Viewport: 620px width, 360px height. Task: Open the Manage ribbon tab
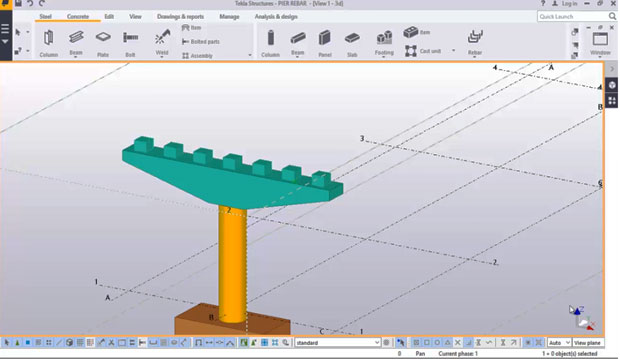click(229, 17)
